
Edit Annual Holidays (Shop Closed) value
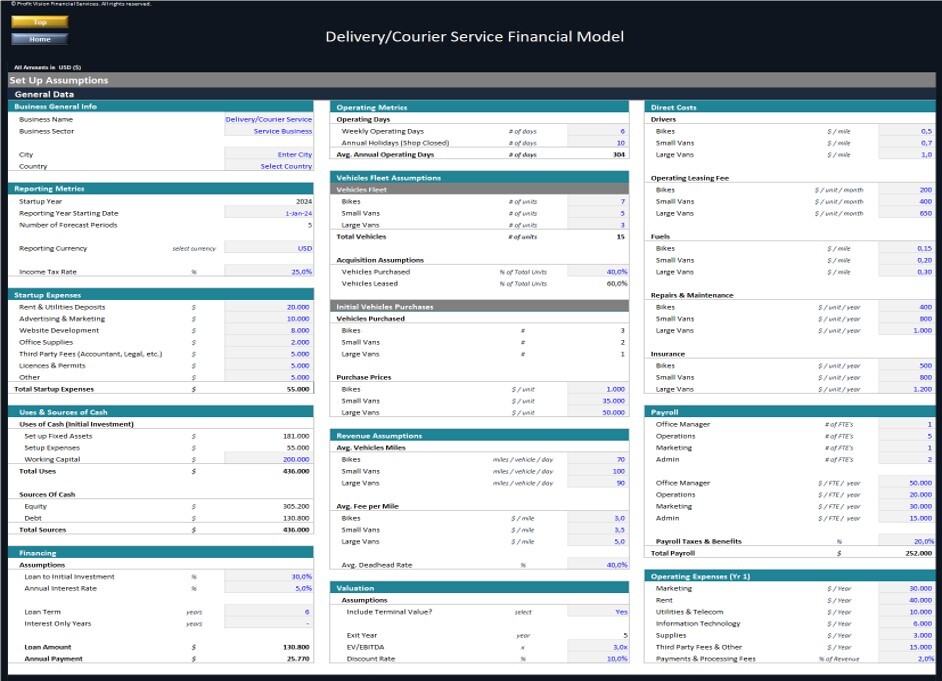click(597, 143)
